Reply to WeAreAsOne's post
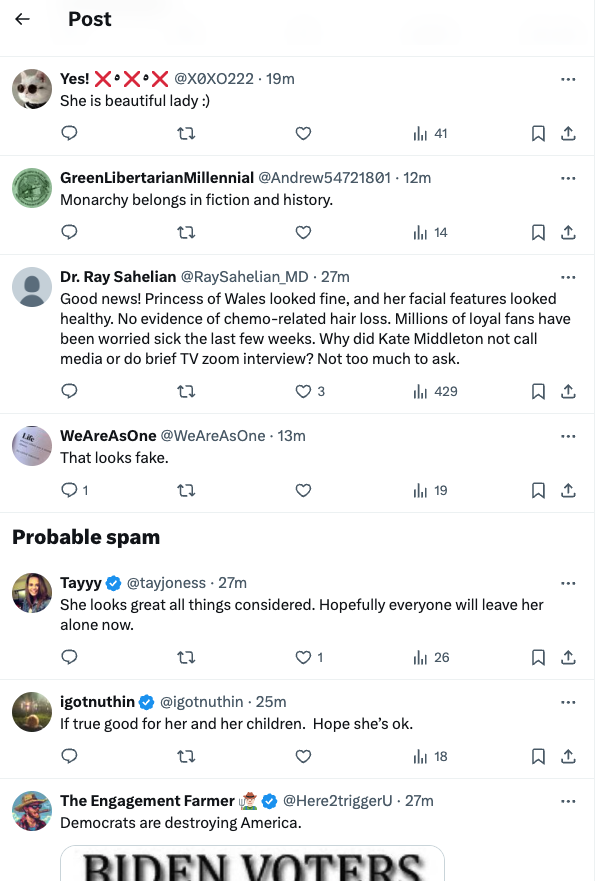Viewport: 596px width, 881px height. (x=69, y=491)
